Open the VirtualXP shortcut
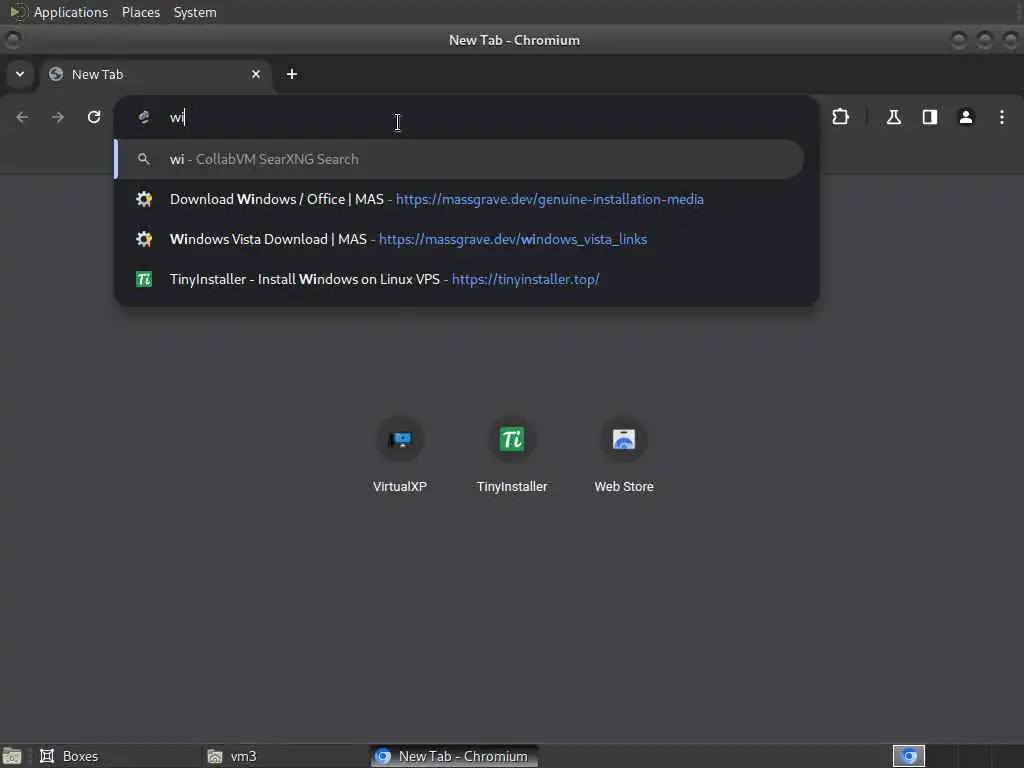 400,455
